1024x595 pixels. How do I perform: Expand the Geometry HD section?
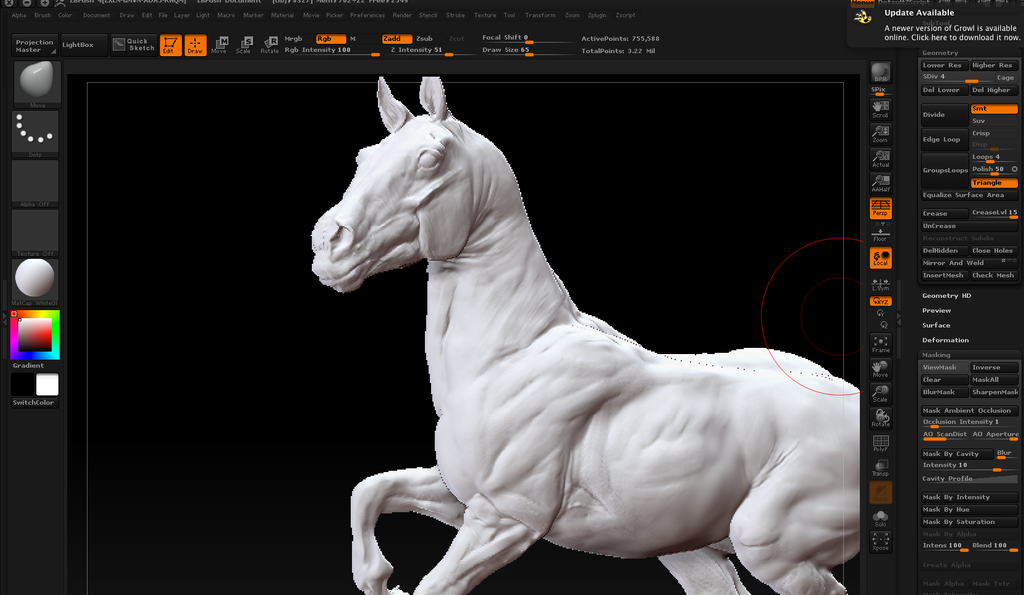pos(946,296)
